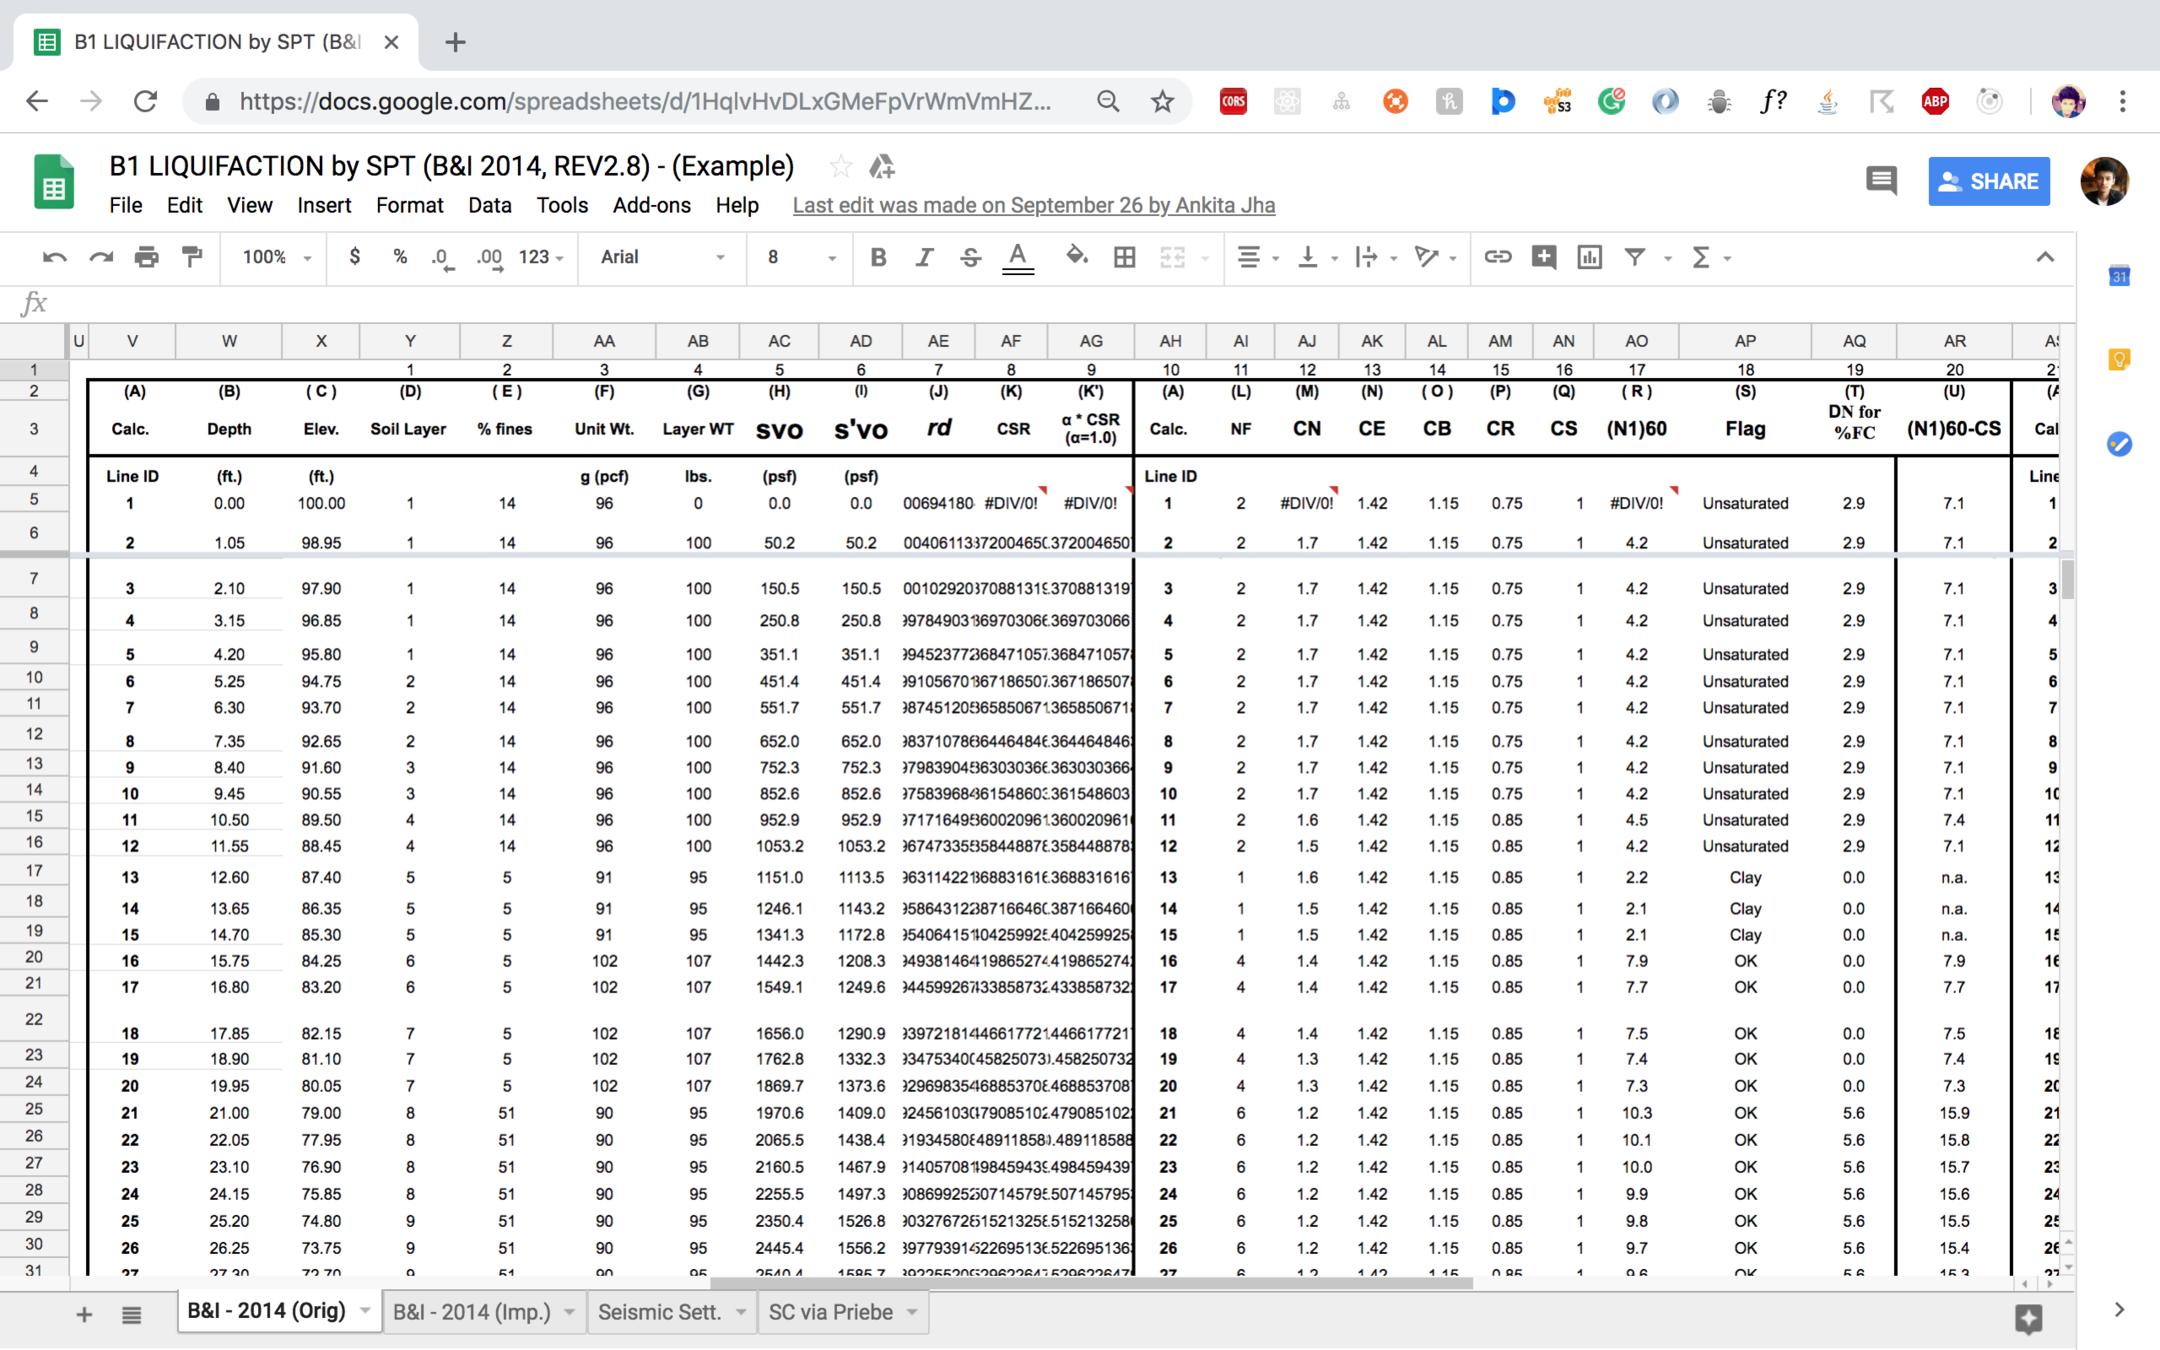Click the borders icon

pyautogui.click(x=1124, y=258)
